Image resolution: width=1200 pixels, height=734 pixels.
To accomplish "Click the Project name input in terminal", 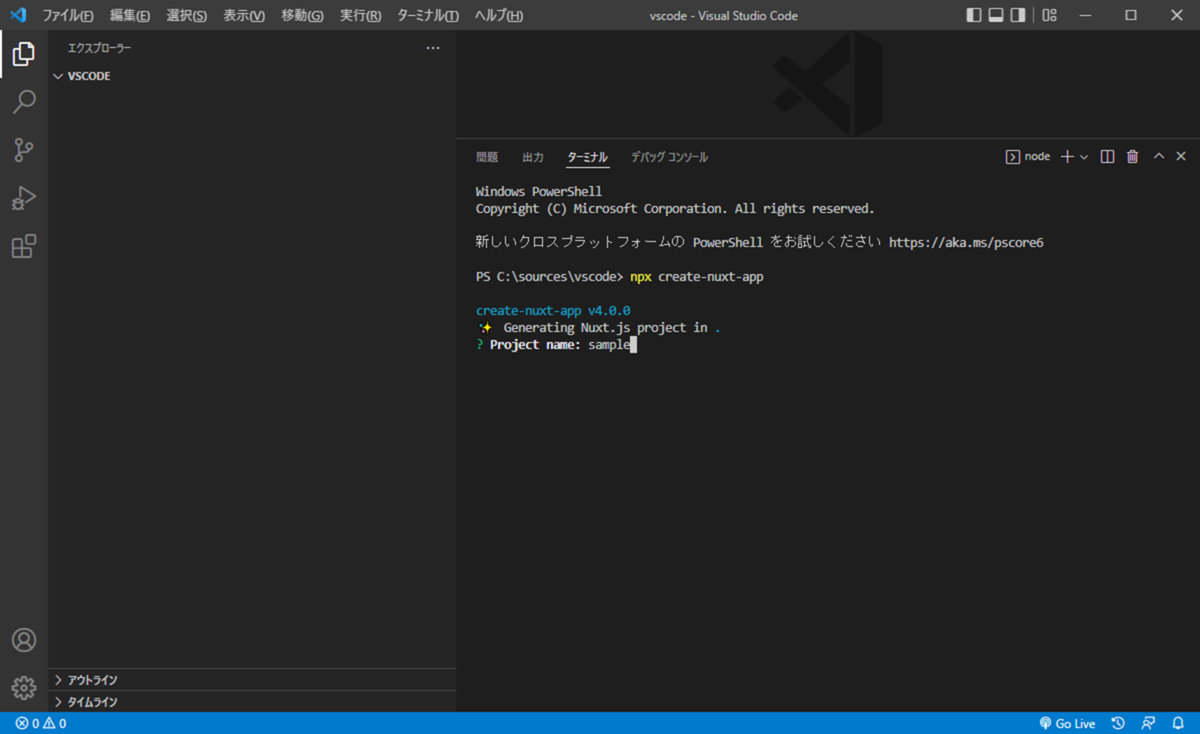I will point(612,345).
